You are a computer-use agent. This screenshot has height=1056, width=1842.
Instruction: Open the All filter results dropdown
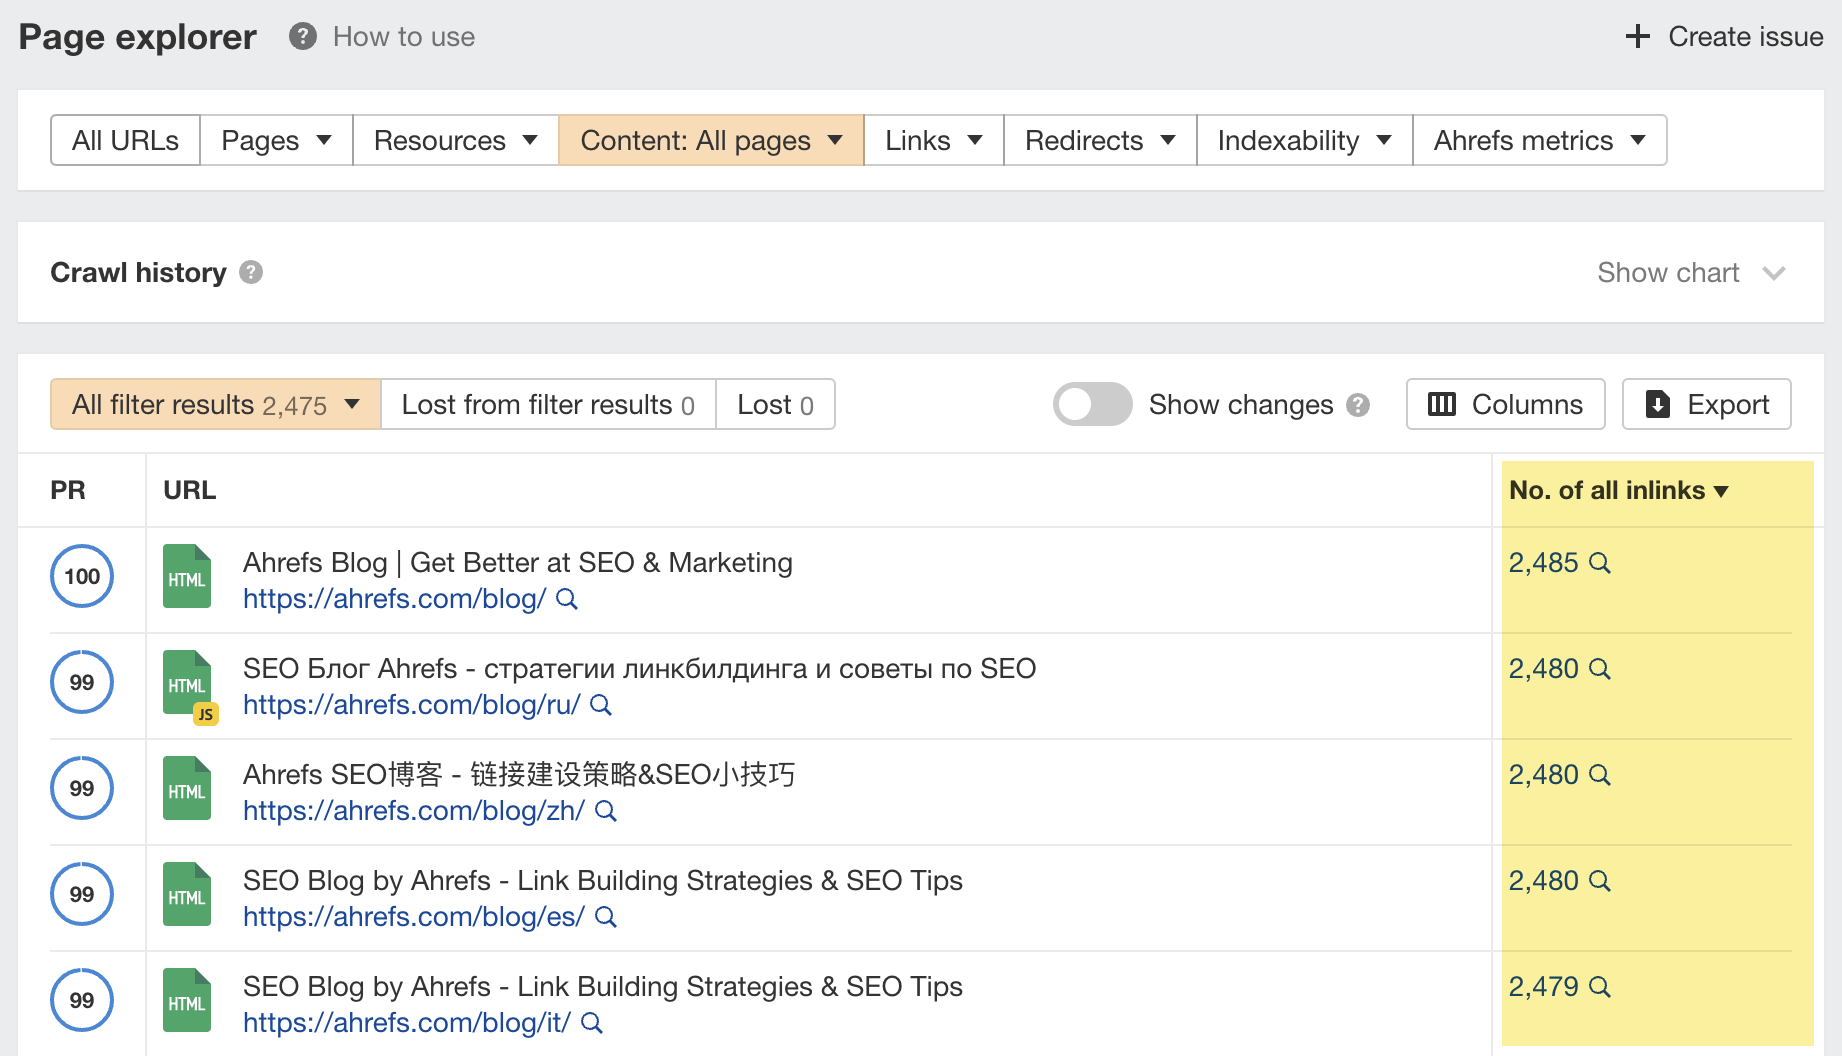214,404
